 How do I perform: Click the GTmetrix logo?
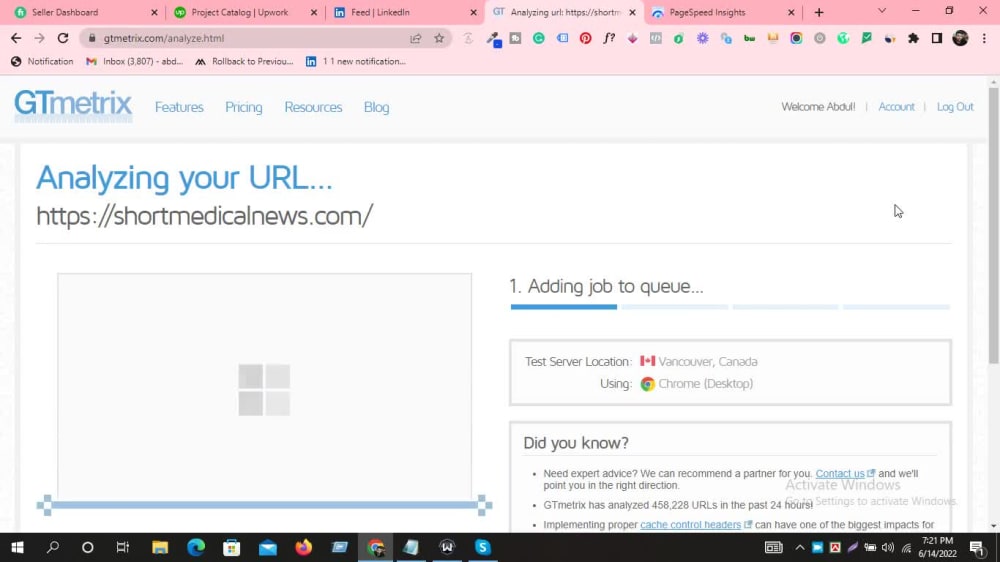click(x=73, y=104)
